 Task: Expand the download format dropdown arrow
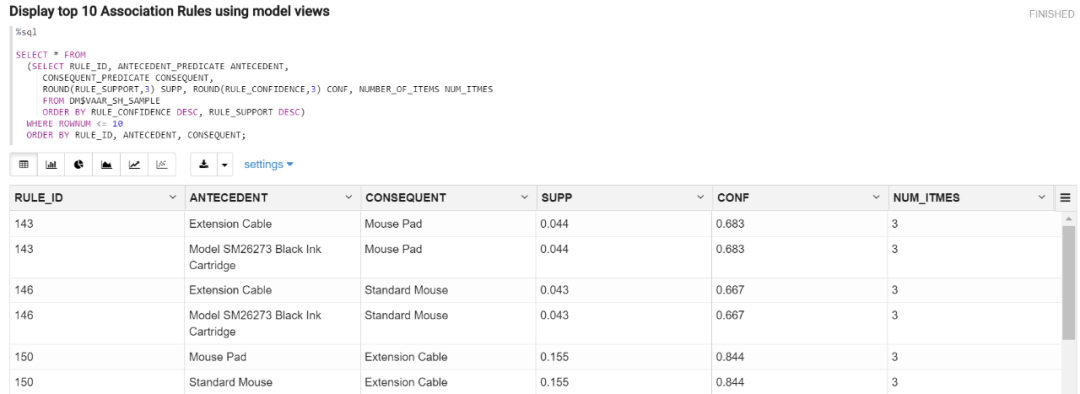coord(225,165)
